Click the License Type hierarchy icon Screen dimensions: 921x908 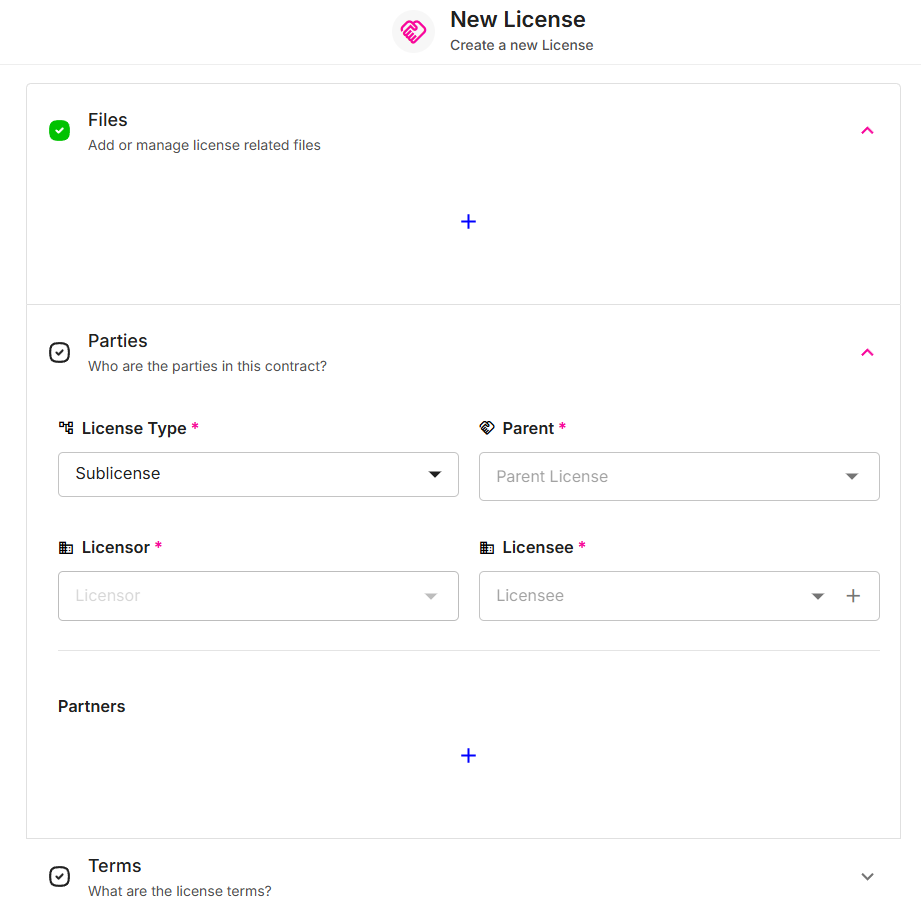[66, 428]
